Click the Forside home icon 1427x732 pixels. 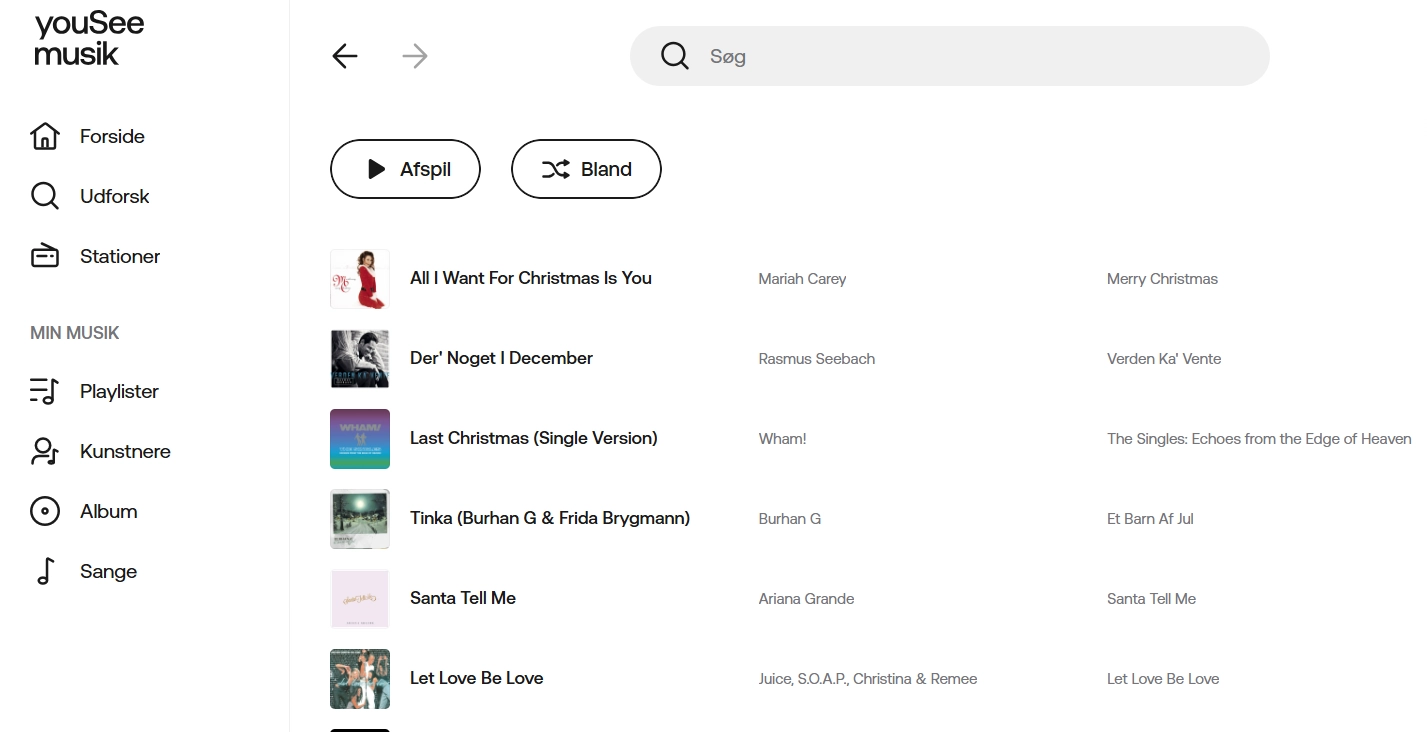45,136
